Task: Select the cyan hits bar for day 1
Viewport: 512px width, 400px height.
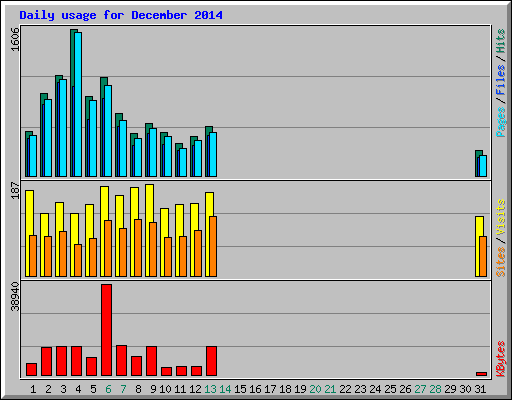Action: tap(33, 156)
